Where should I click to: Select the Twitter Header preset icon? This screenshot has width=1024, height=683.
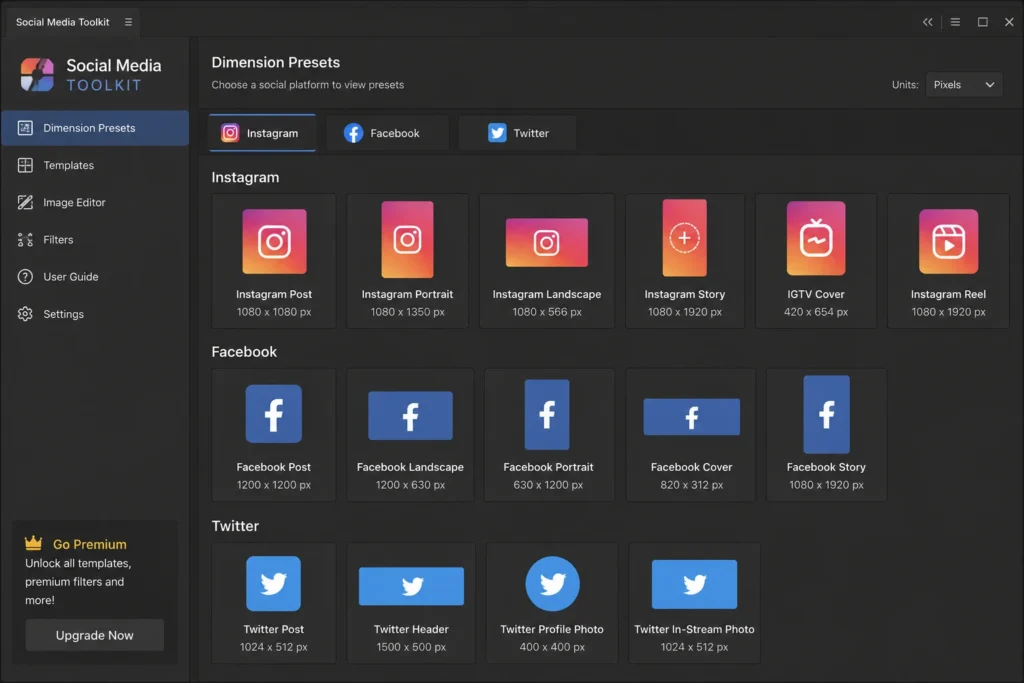coord(411,586)
